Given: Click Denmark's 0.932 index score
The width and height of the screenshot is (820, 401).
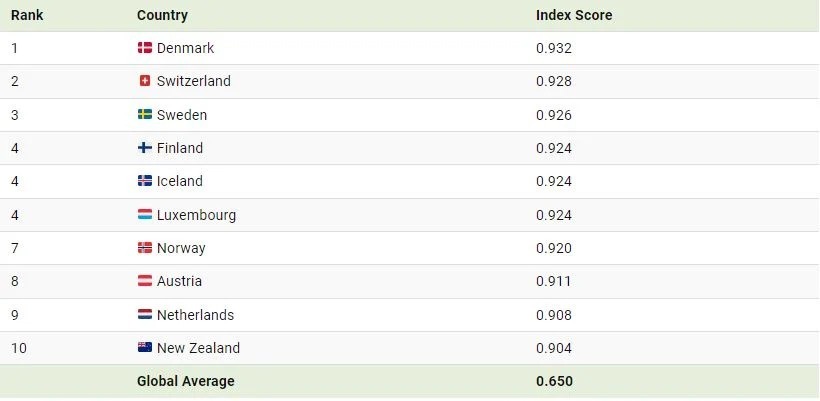Looking at the screenshot, I should tap(554, 48).
